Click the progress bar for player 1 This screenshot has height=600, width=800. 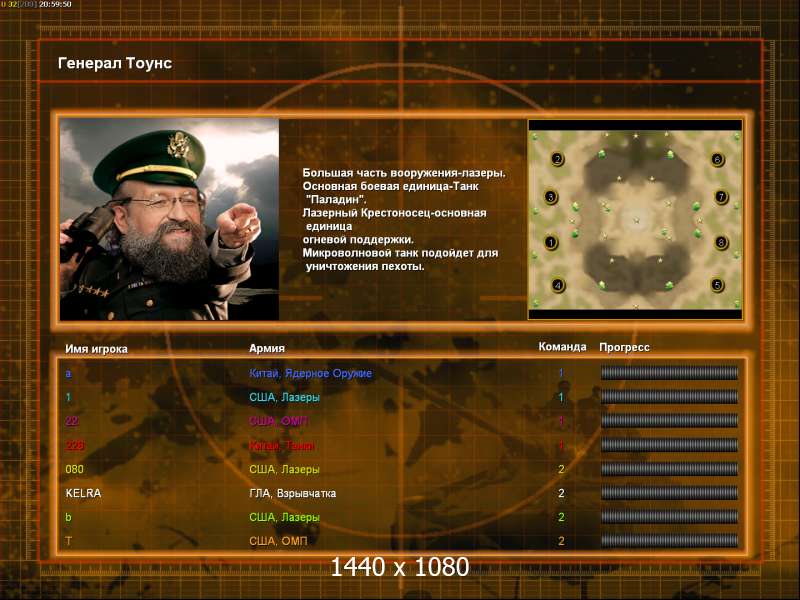point(669,397)
